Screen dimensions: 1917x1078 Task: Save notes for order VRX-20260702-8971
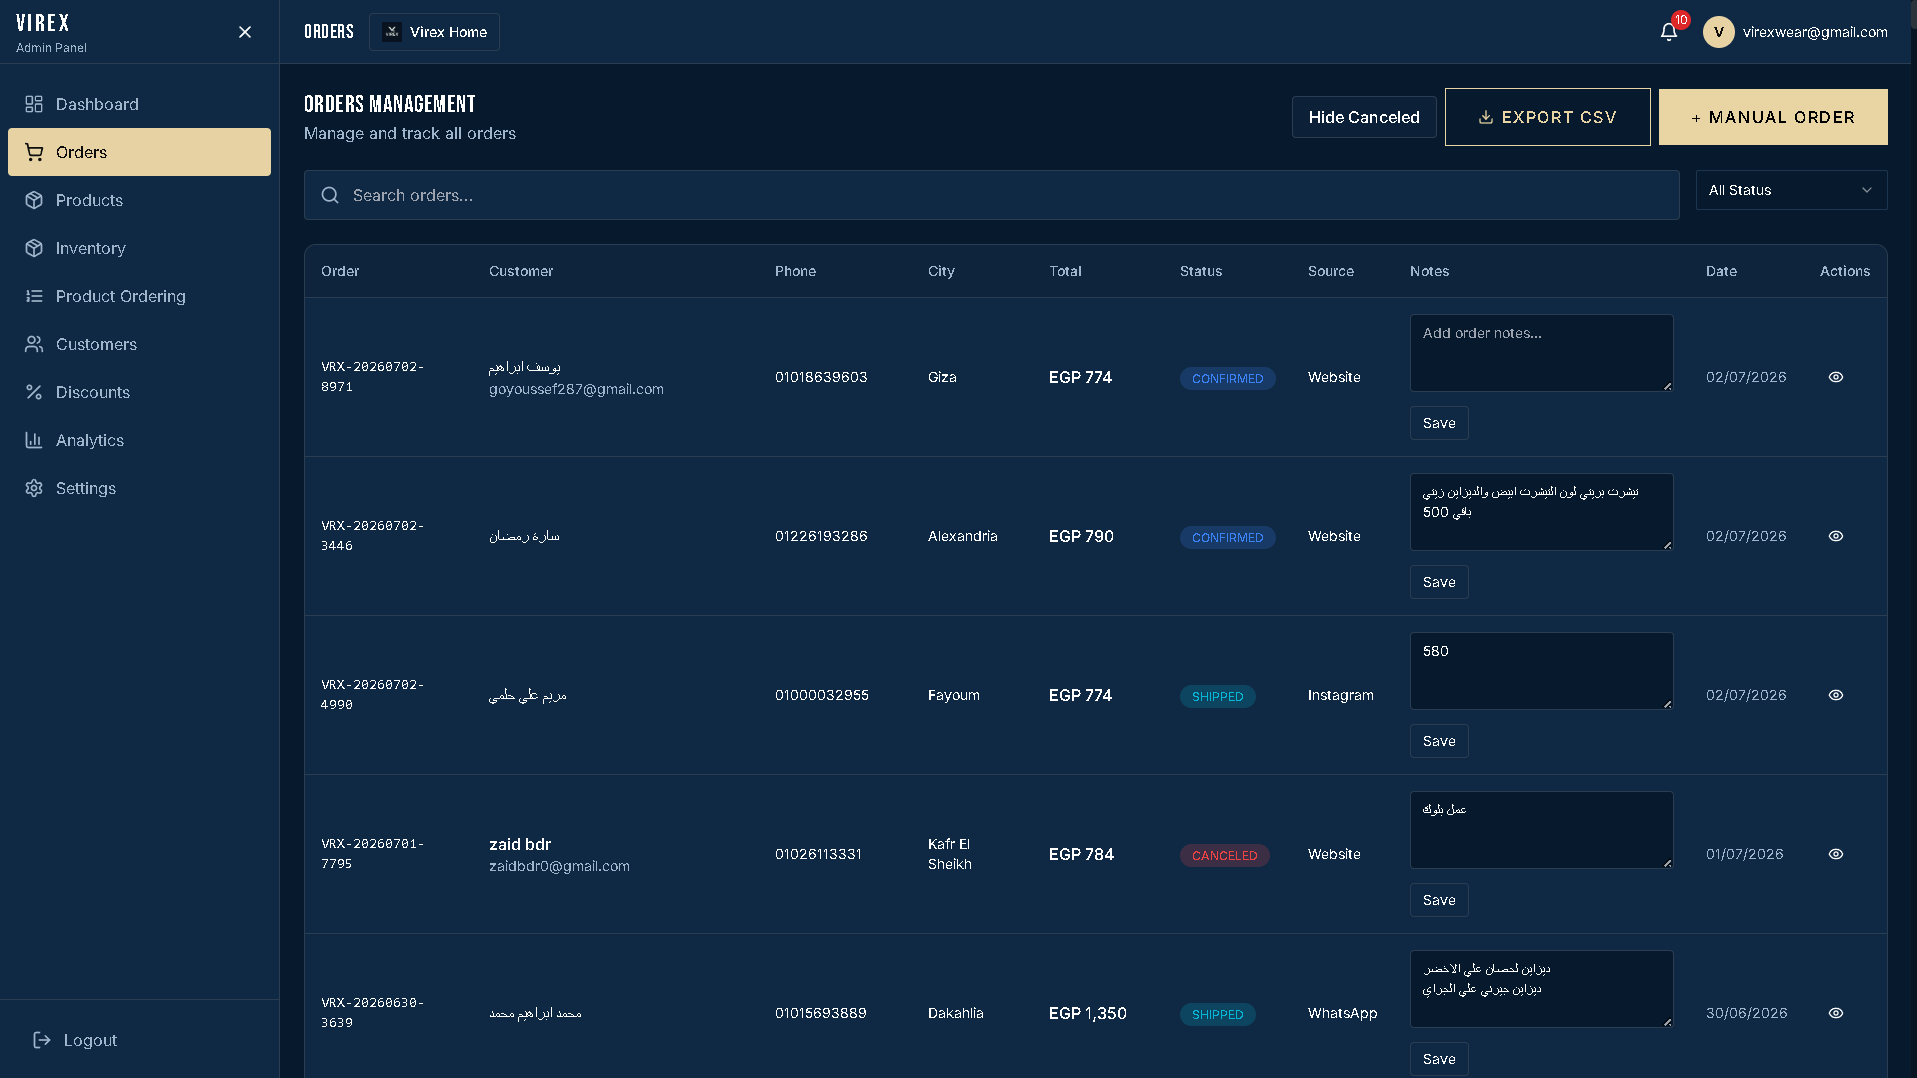[1439, 423]
